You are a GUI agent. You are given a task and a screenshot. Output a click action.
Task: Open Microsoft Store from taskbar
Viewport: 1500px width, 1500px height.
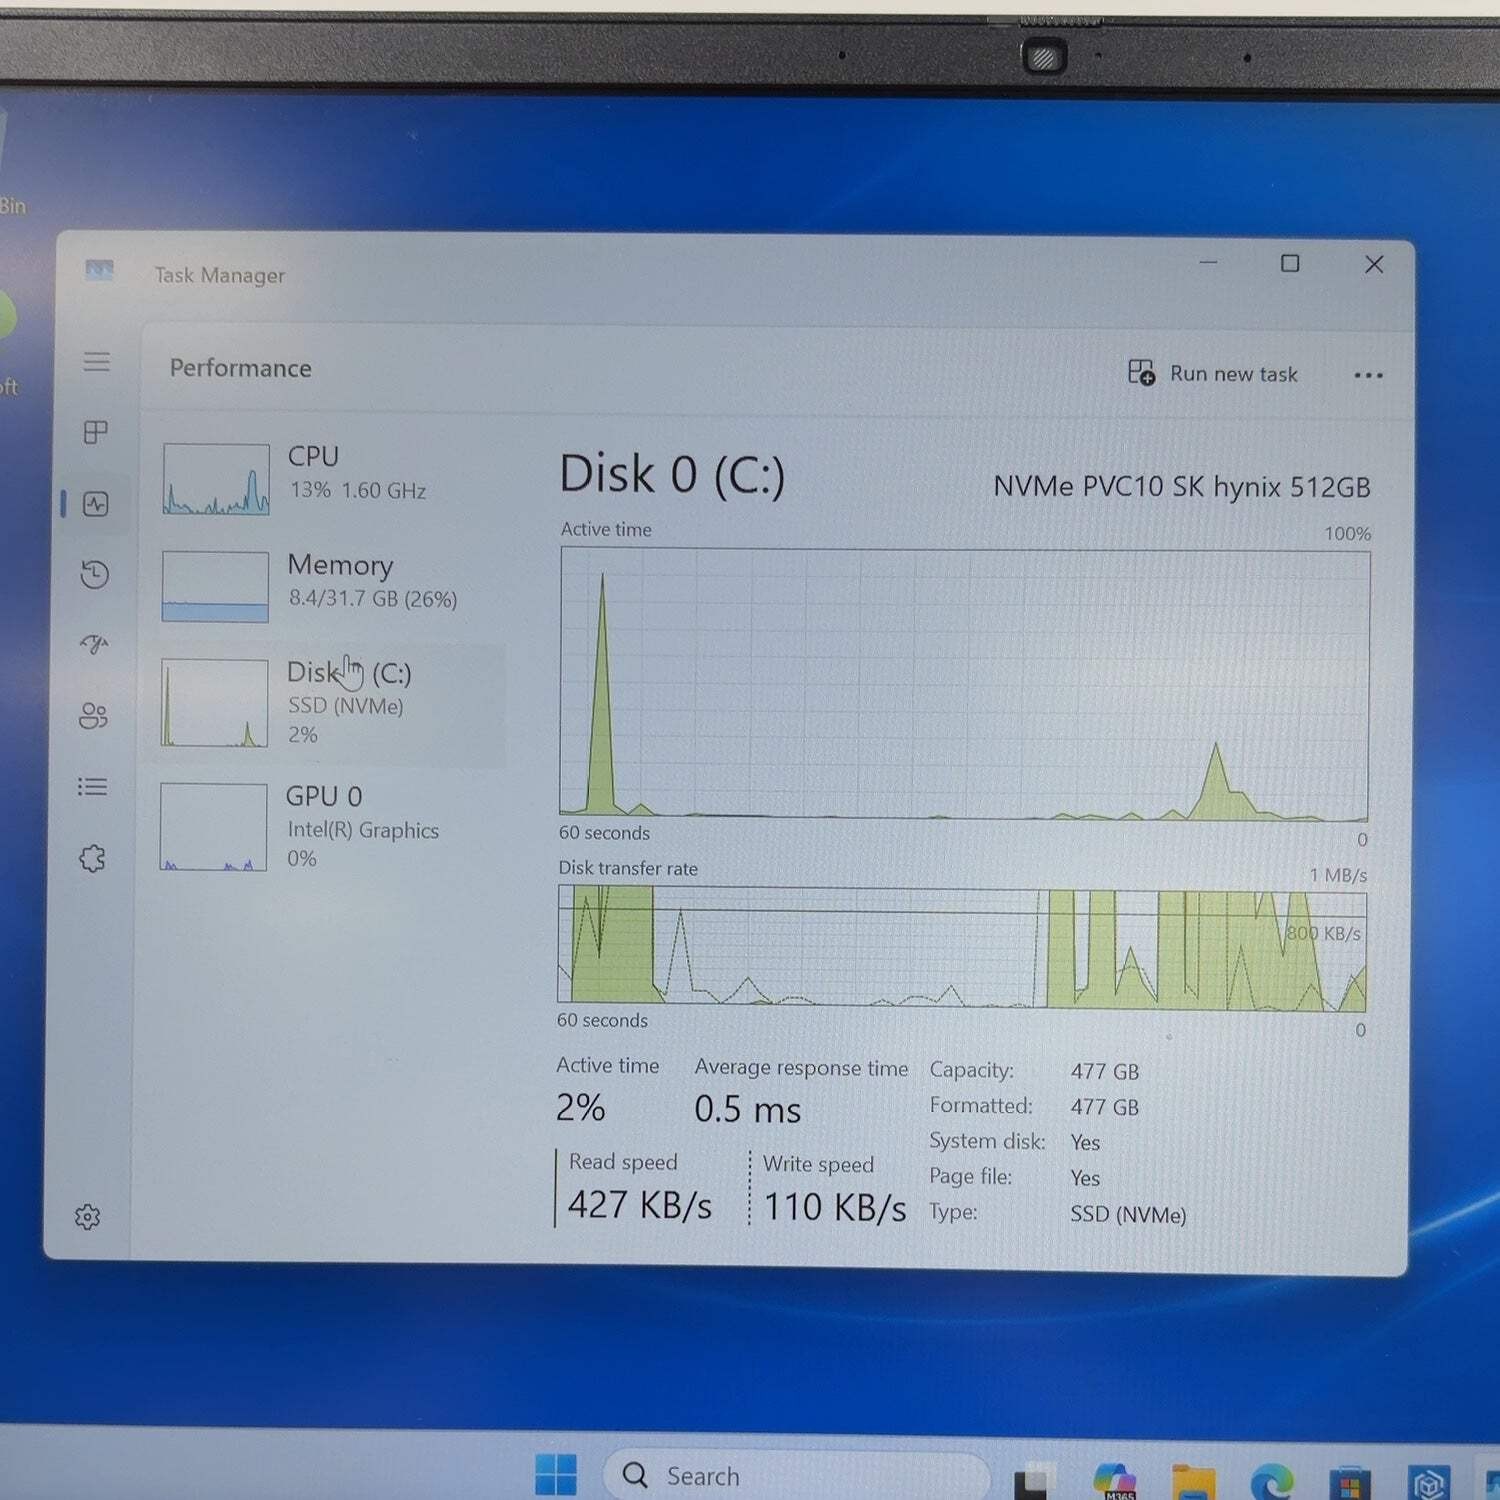[x=1350, y=1484]
